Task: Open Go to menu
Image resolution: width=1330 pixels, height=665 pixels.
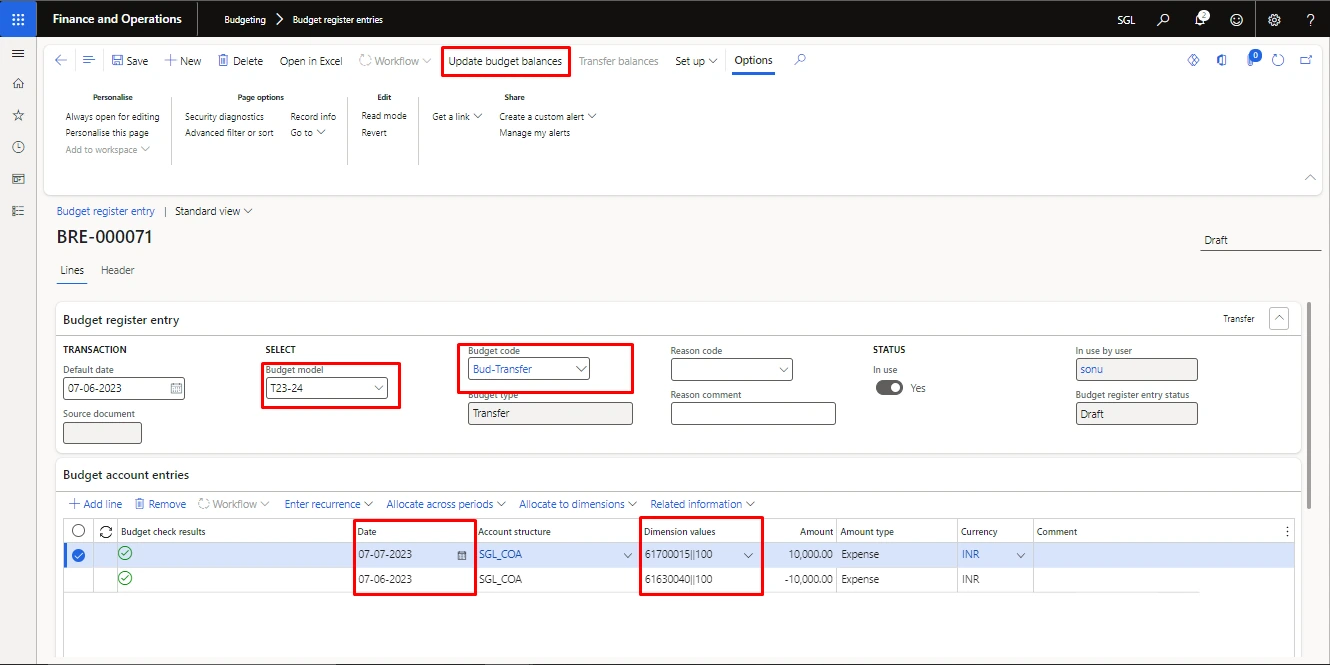Action: [x=308, y=132]
